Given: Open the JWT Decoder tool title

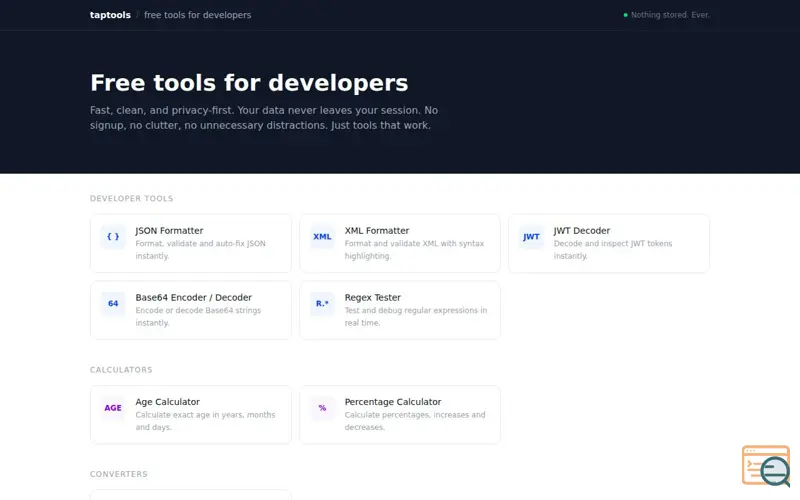Looking at the screenshot, I should (582, 231).
